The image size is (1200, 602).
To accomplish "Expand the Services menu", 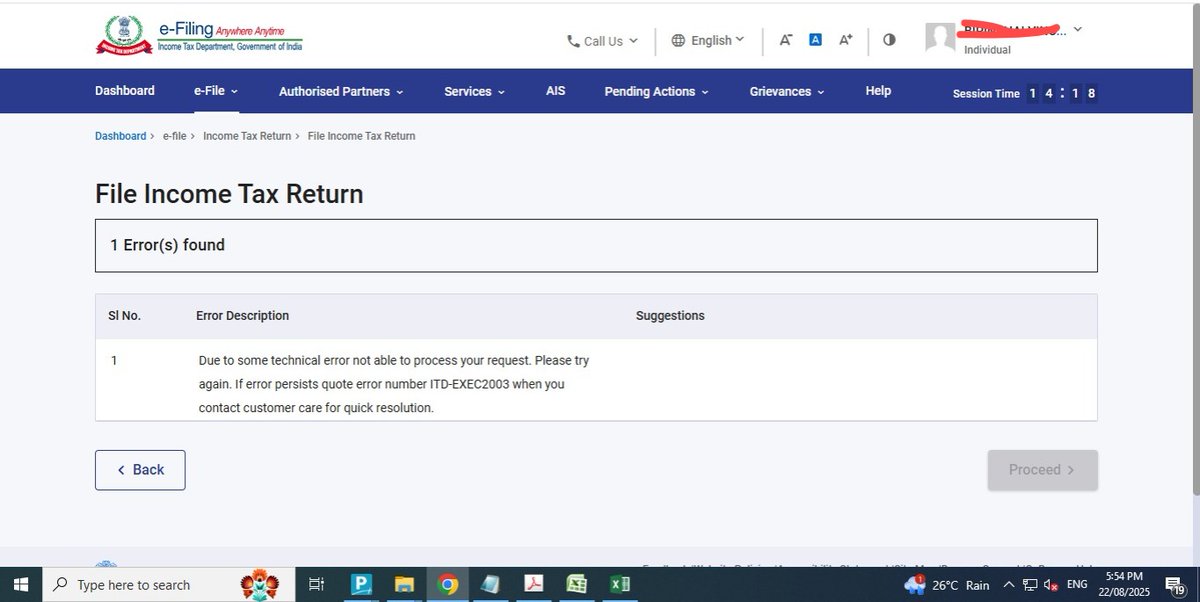I will click(x=474, y=91).
